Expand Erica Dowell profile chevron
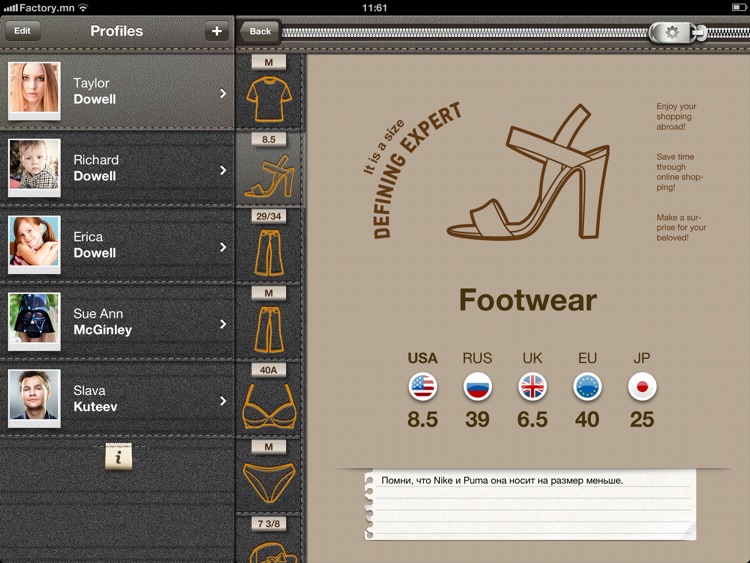Image resolution: width=750 pixels, height=563 pixels. tap(223, 247)
